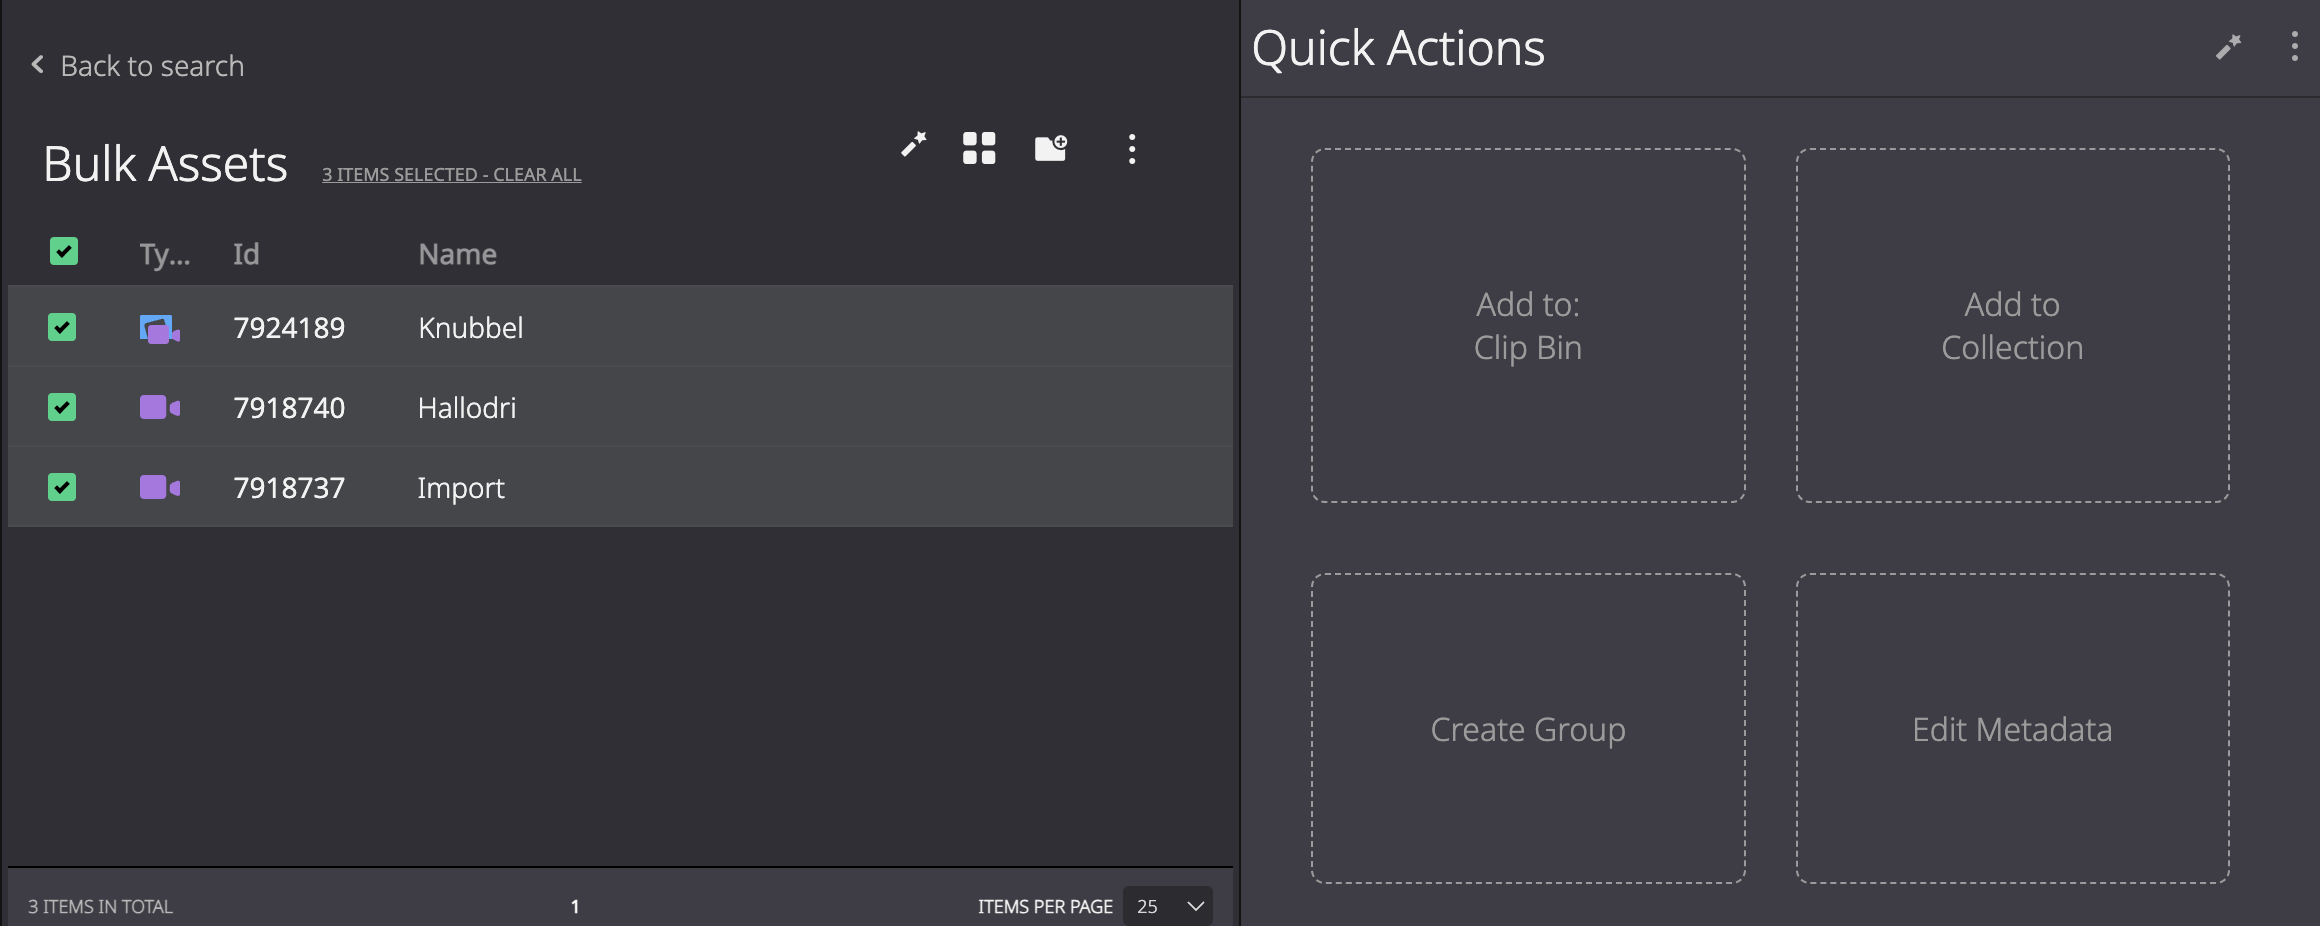Click the magic wand icon in Quick Actions
Screen dimensions: 2320x926
2228,47
